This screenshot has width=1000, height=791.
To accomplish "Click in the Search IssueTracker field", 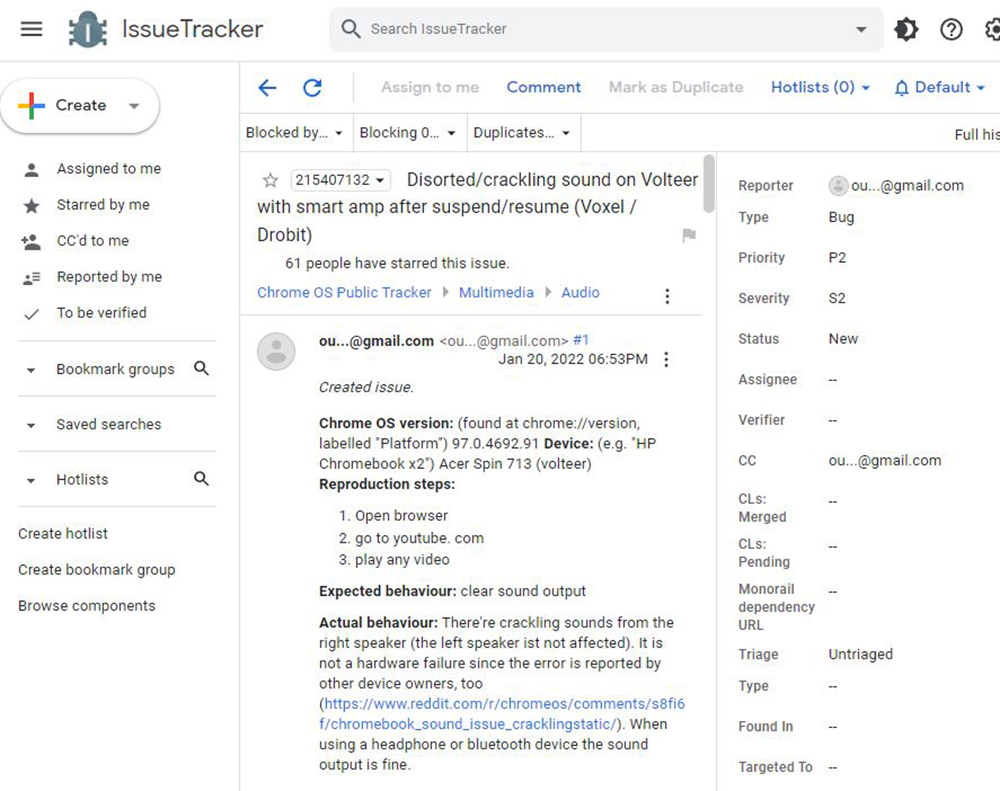I will coord(606,29).
